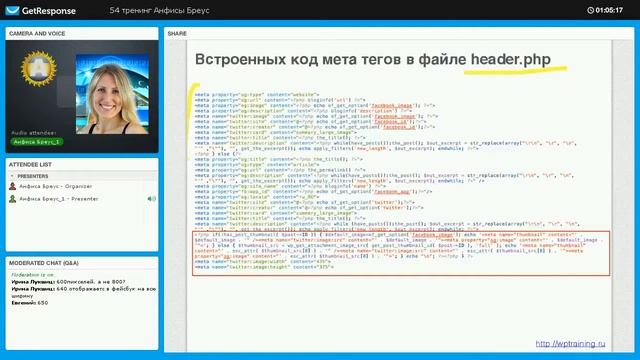Click the 54 тренинг Анфисы Бреус title

(x=160, y=11)
